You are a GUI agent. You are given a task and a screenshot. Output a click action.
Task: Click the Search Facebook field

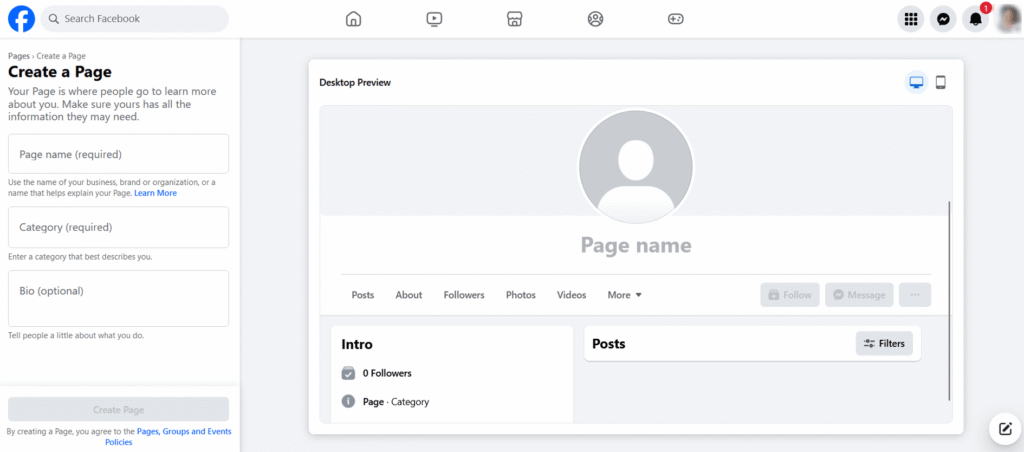pyautogui.click(x=135, y=19)
